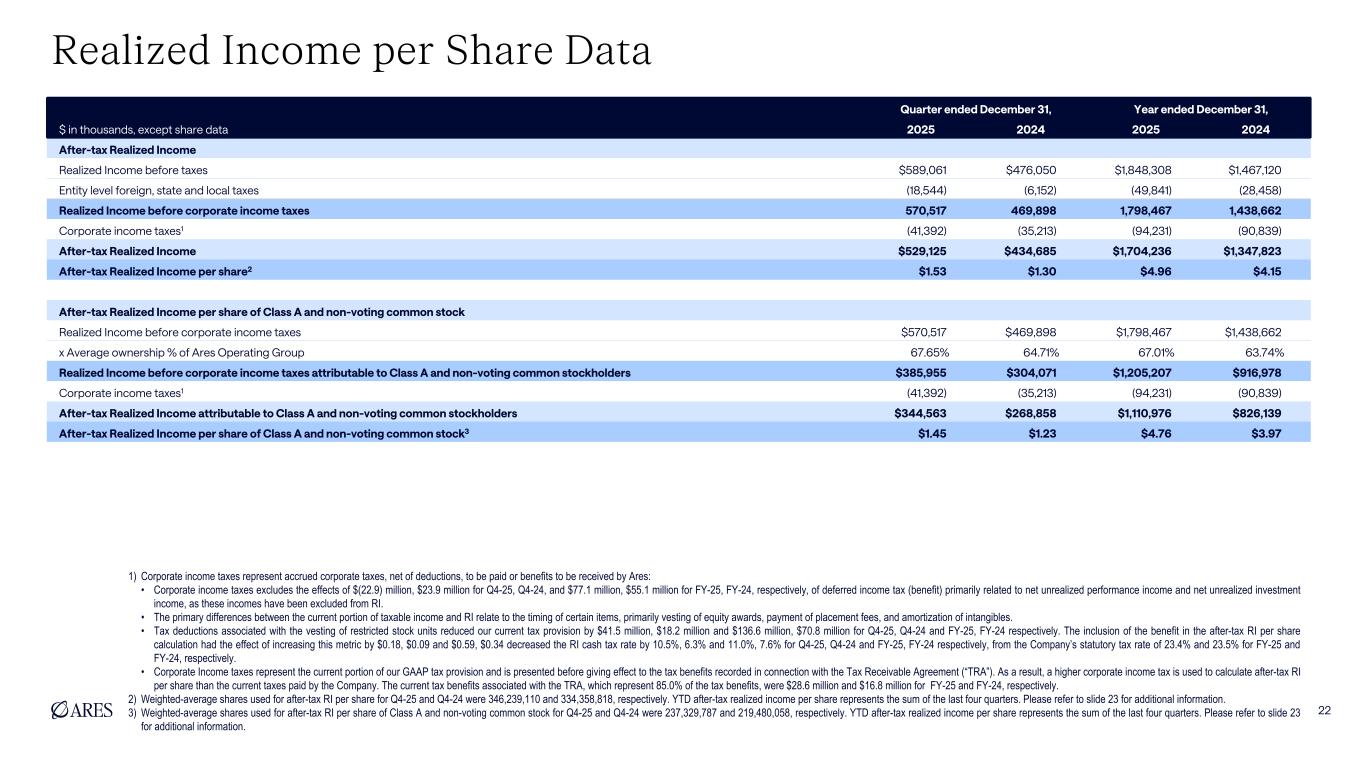Click the x Average ownership % of Ares Operating Group label
The image size is (1365, 768).
pos(180,352)
